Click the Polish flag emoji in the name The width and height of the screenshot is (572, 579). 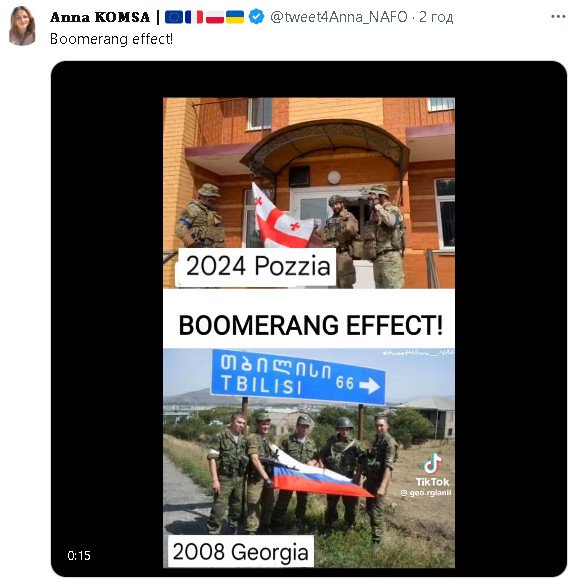click(x=215, y=17)
